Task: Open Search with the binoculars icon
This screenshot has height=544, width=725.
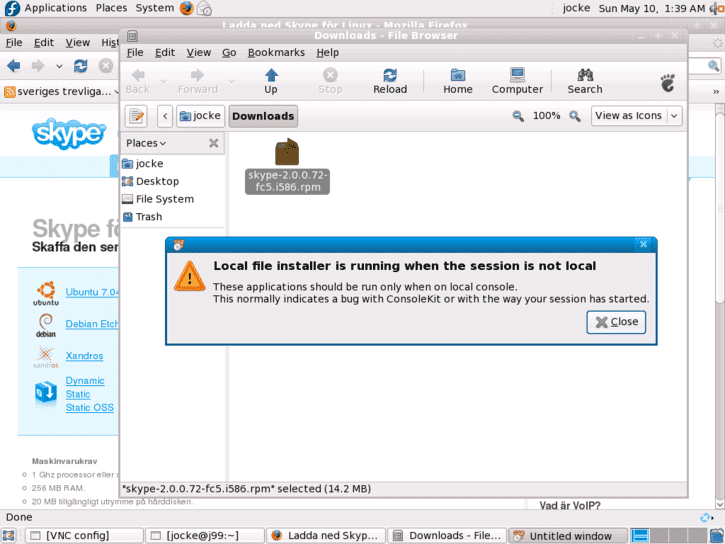Action: tap(585, 81)
